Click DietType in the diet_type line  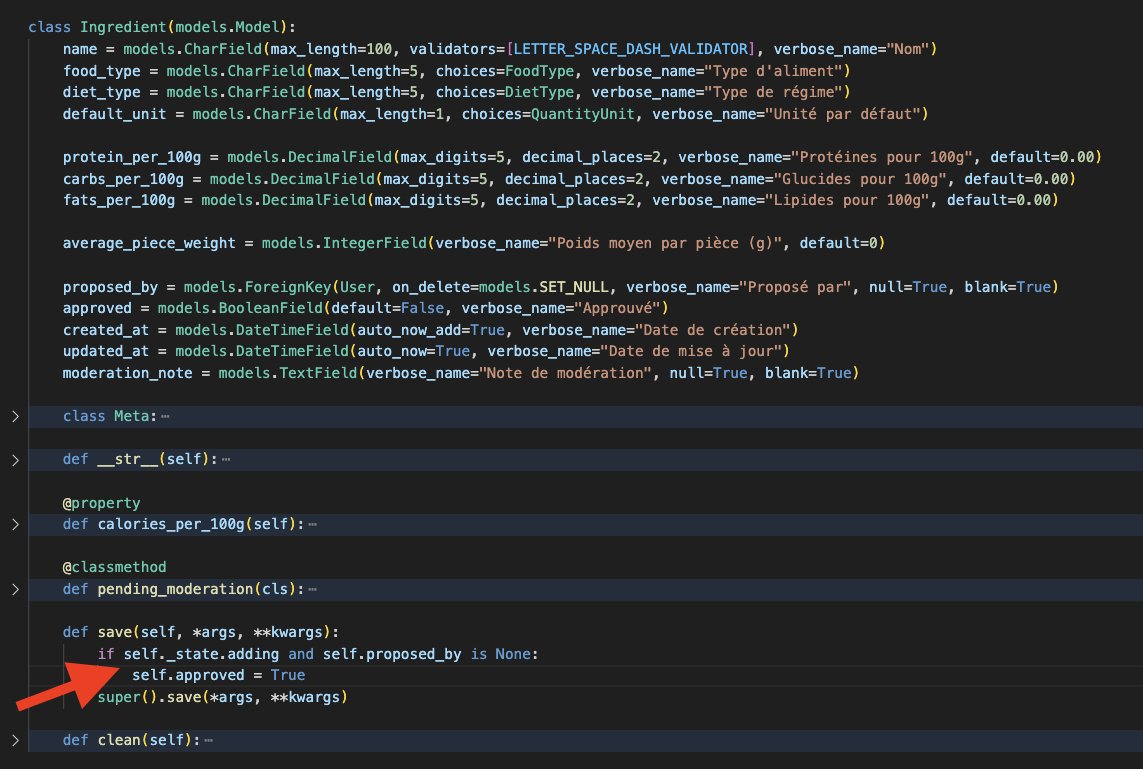click(539, 92)
